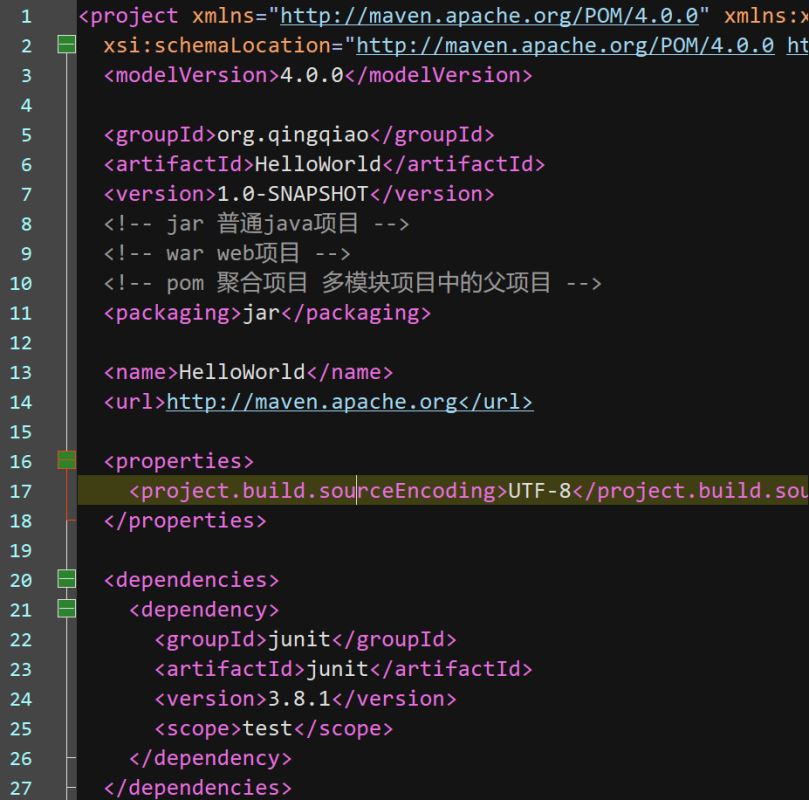
Task: Click the HelloWorld artifactId value
Action: pos(318,165)
